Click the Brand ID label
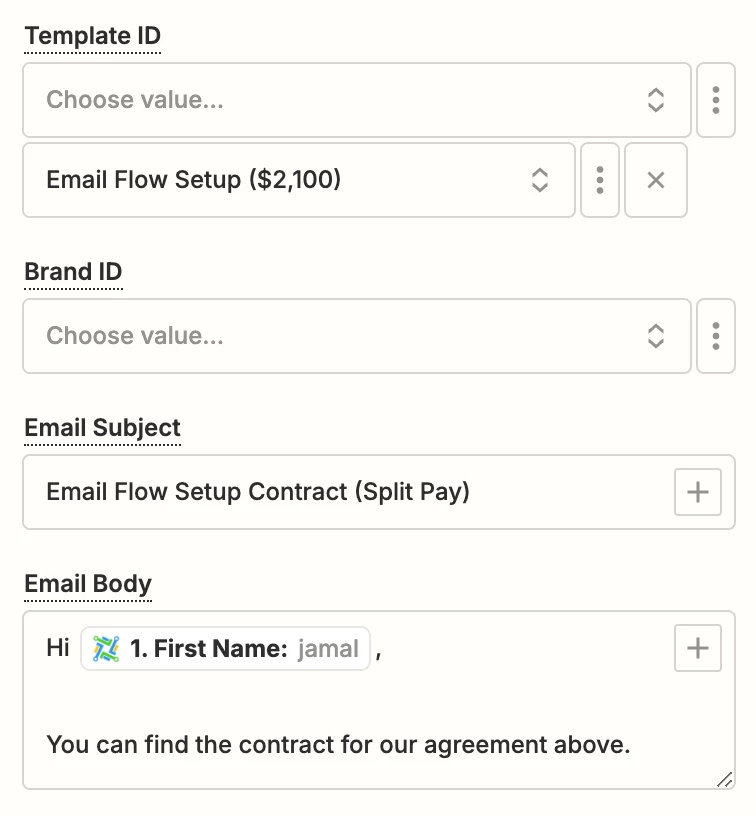 pyautogui.click(x=73, y=272)
